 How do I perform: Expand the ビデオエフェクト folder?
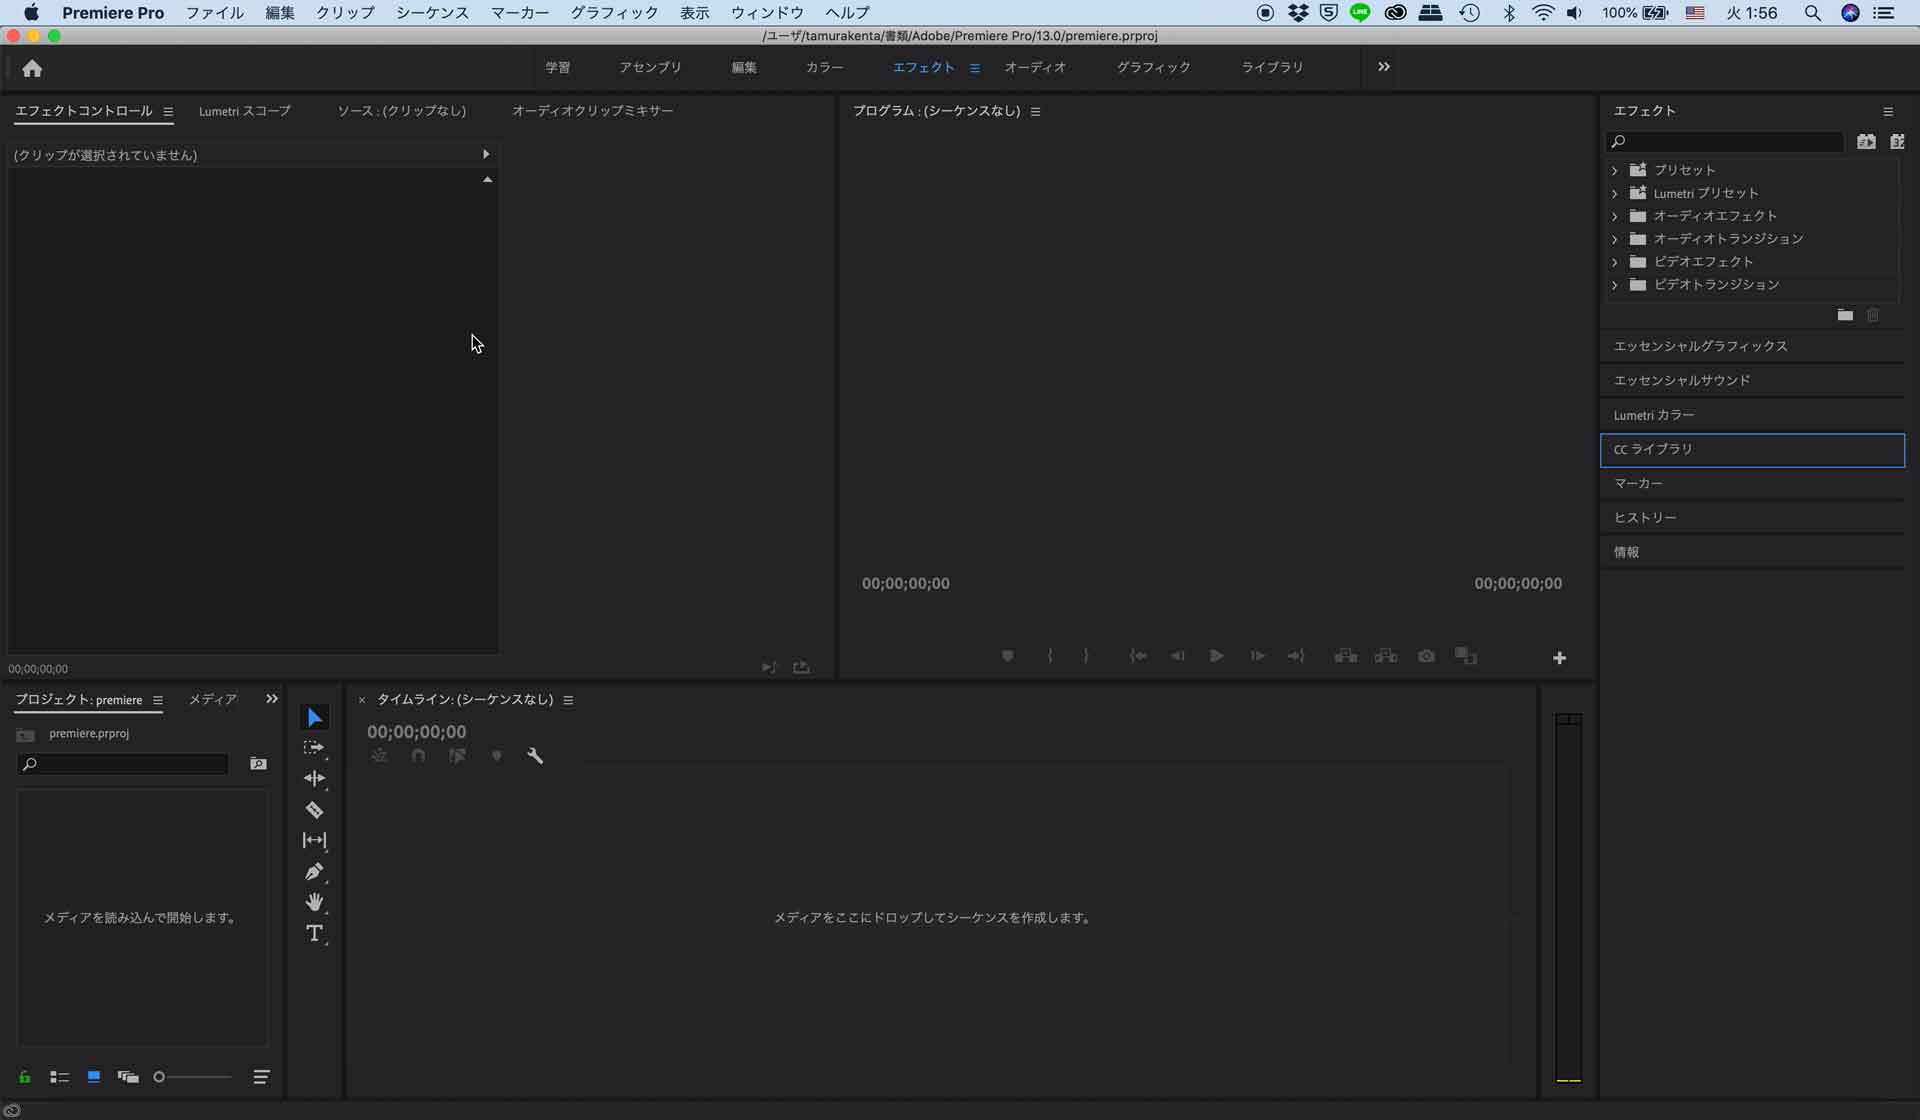(1615, 262)
